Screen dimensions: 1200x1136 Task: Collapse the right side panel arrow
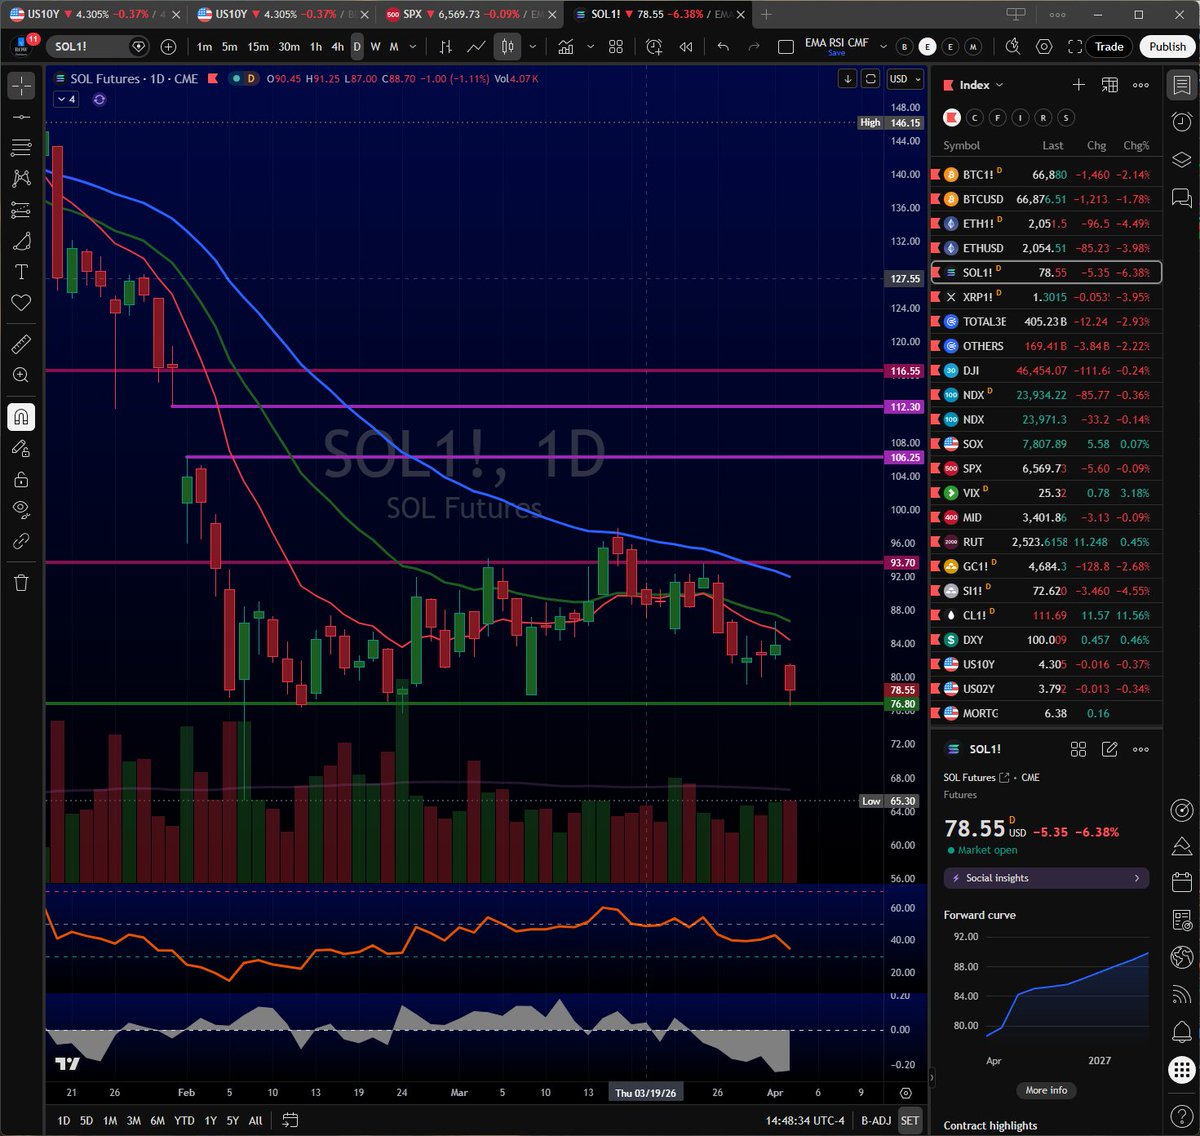932,1079
